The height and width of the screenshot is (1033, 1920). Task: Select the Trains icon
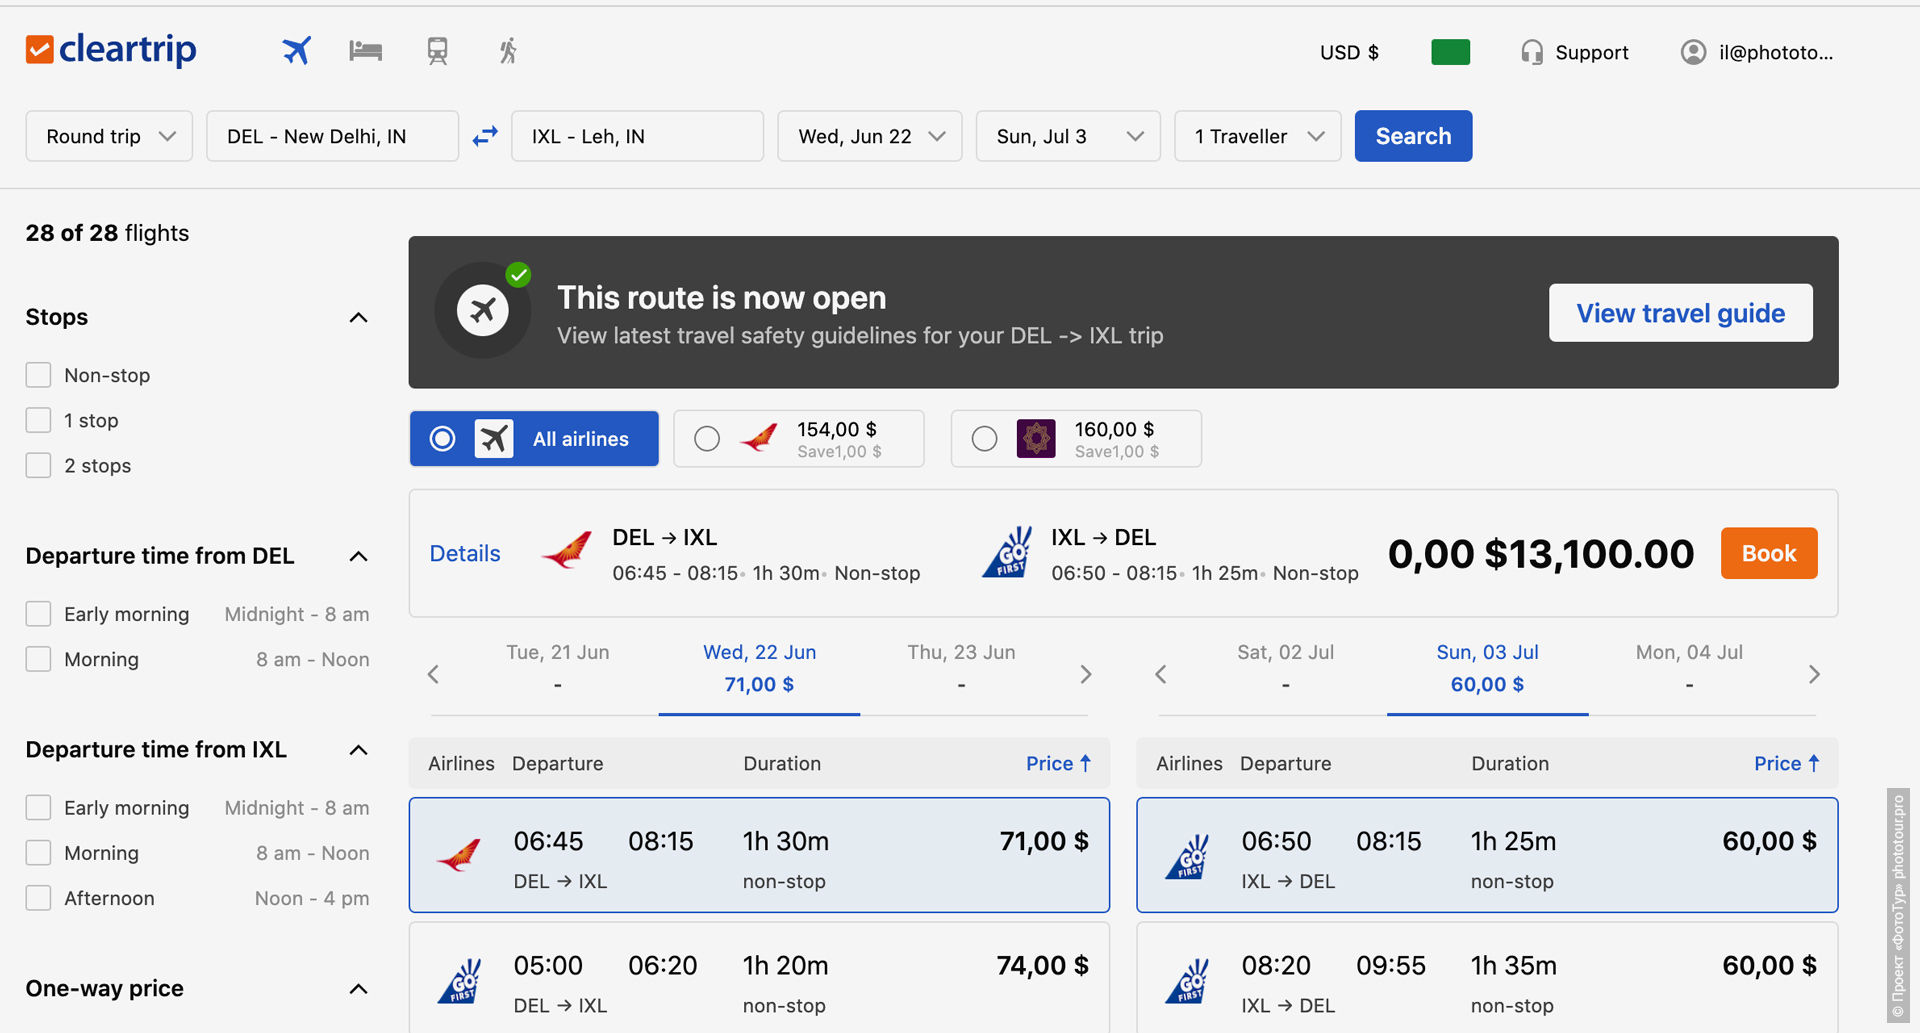(x=437, y=51)
